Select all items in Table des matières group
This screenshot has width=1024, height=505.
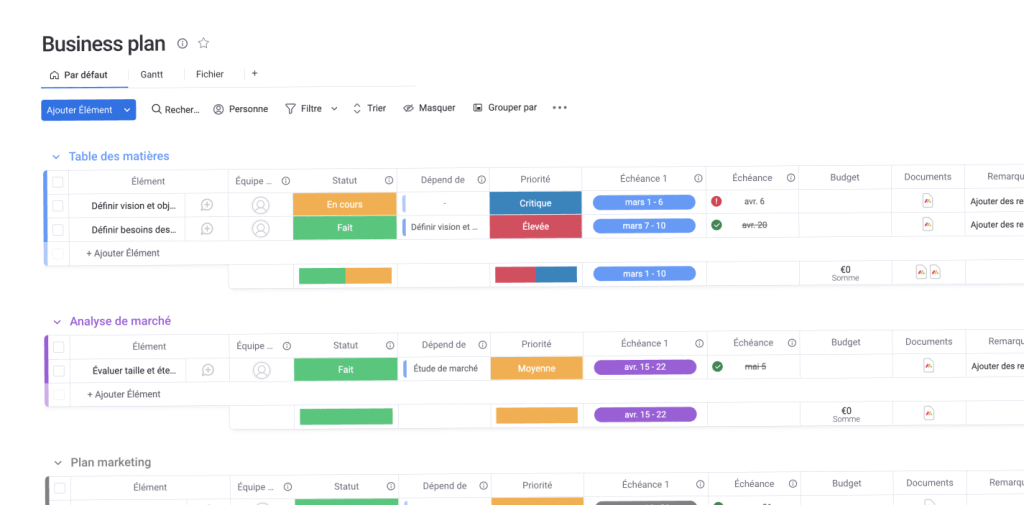point(58,182)
